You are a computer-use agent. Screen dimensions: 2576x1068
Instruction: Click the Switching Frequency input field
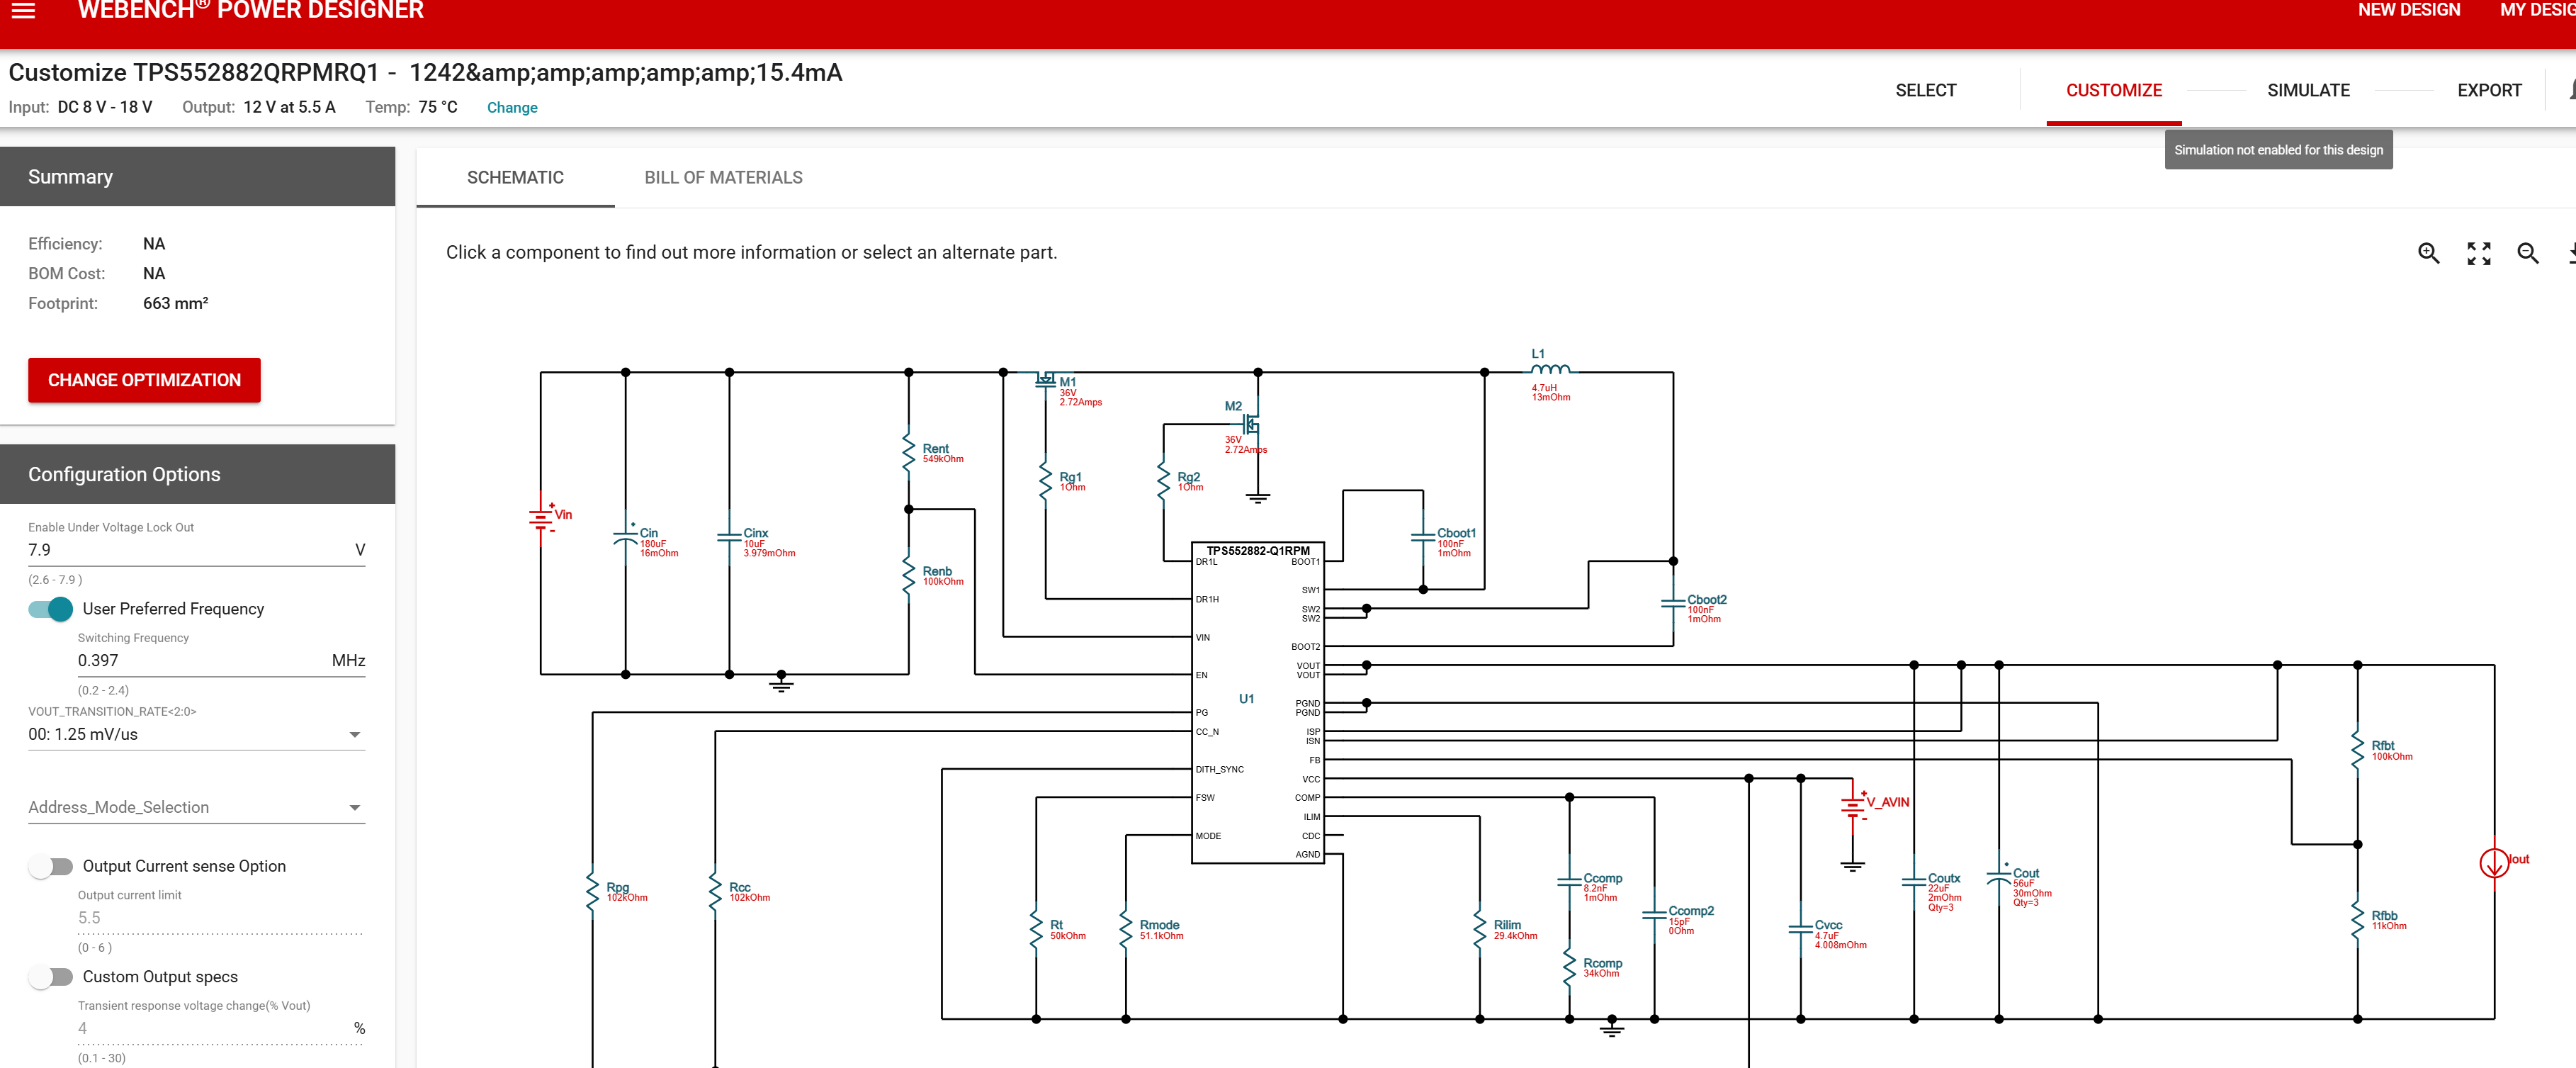coord(200,660)
